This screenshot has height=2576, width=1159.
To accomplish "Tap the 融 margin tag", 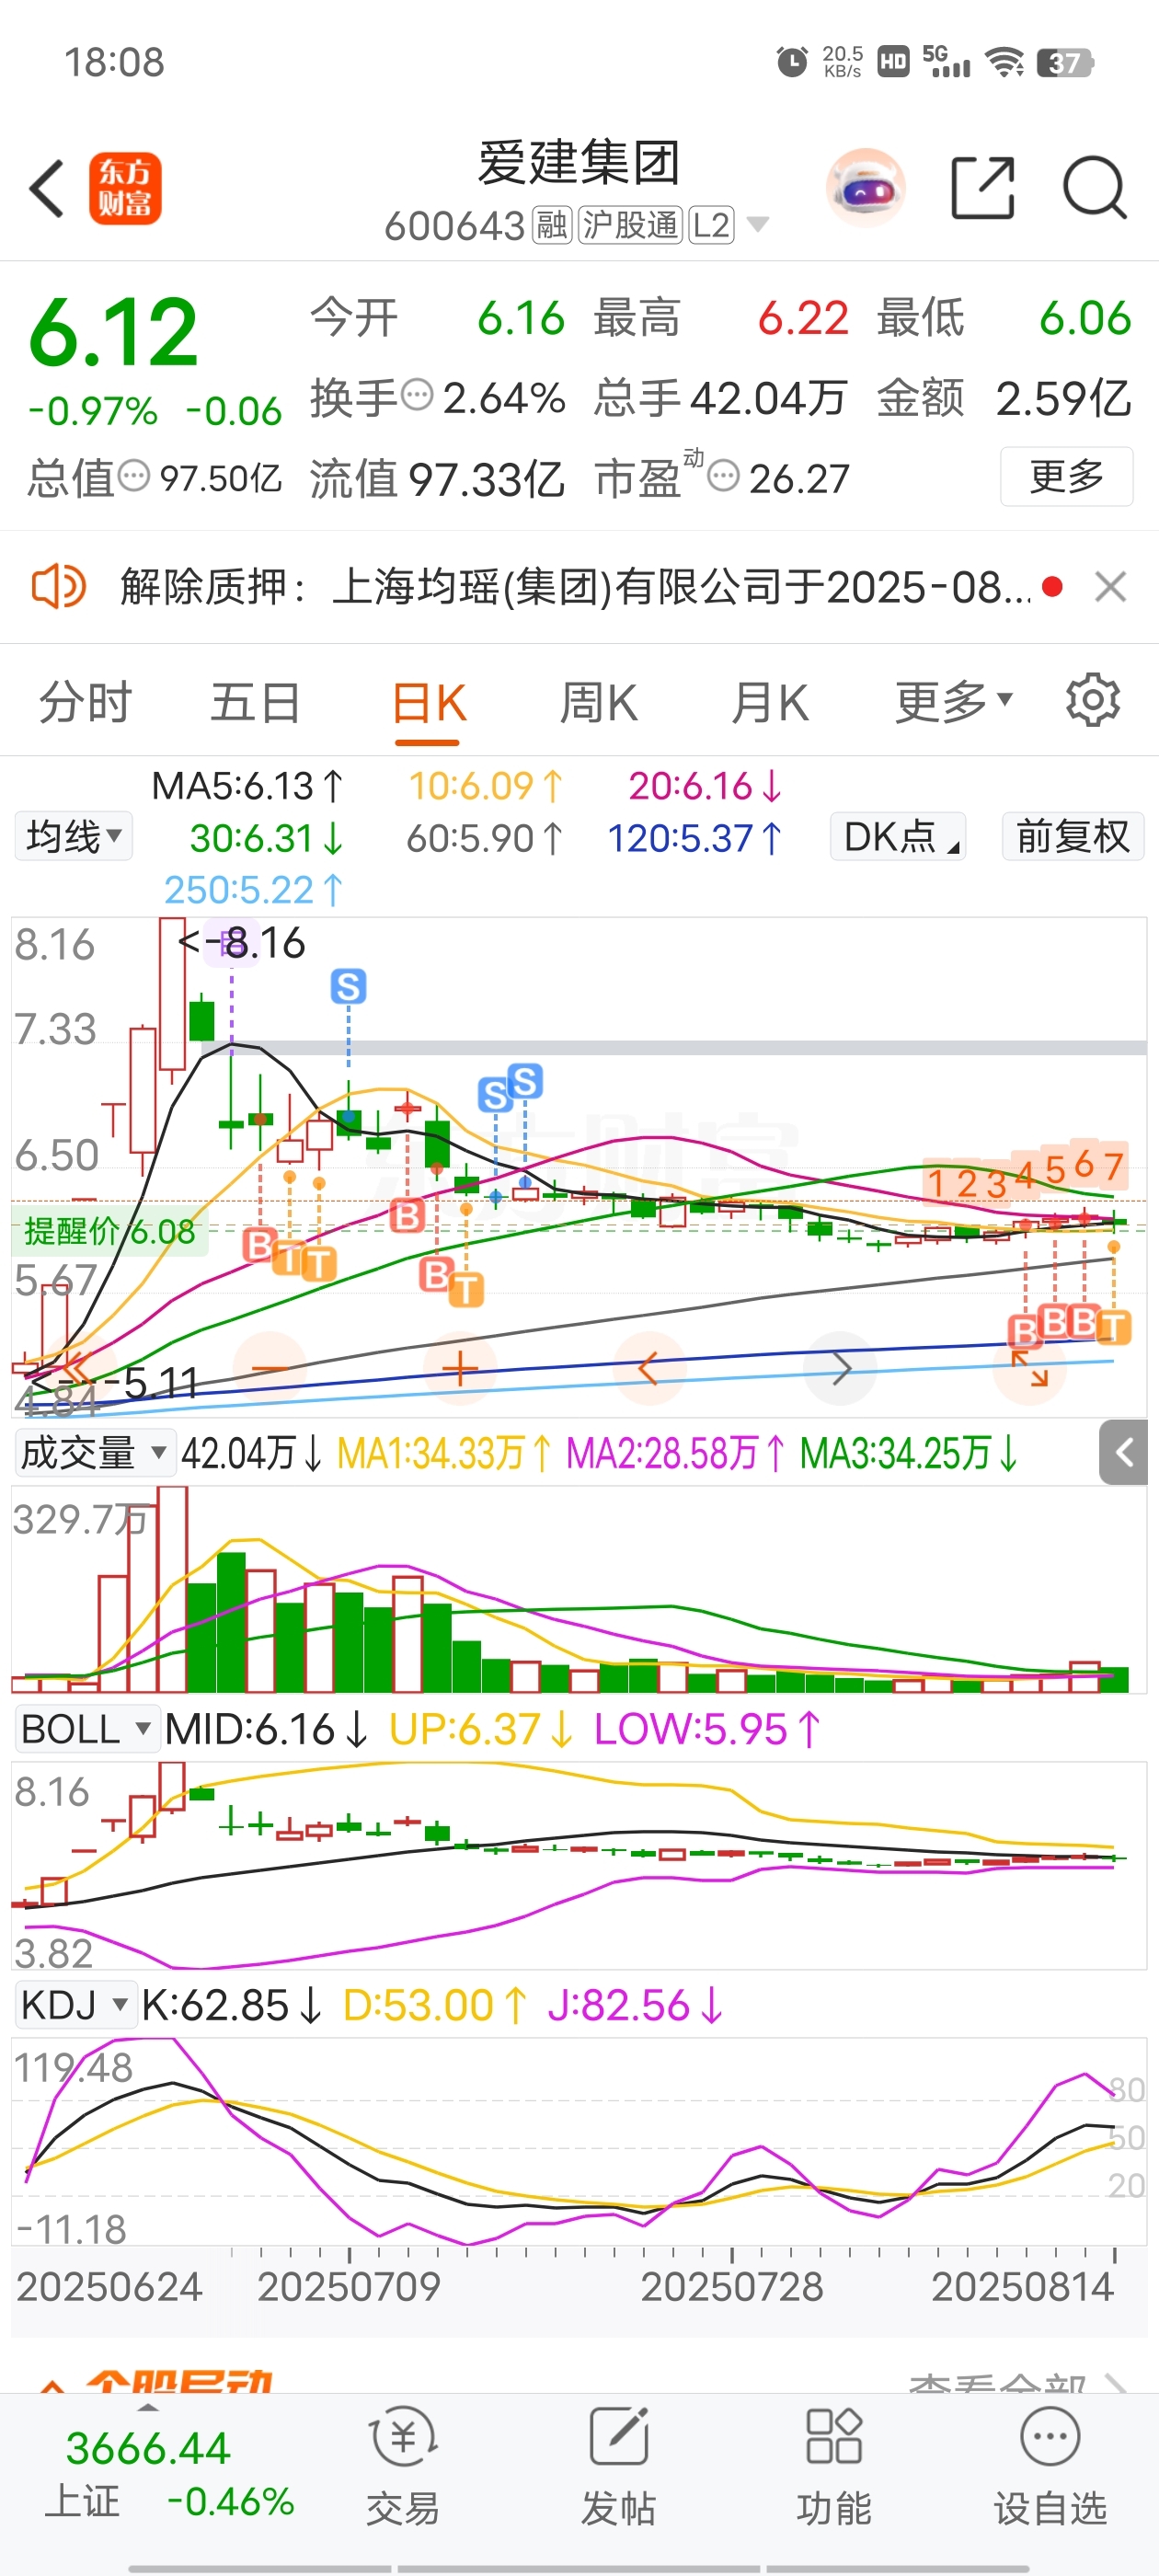I will (x=552, y=225).
